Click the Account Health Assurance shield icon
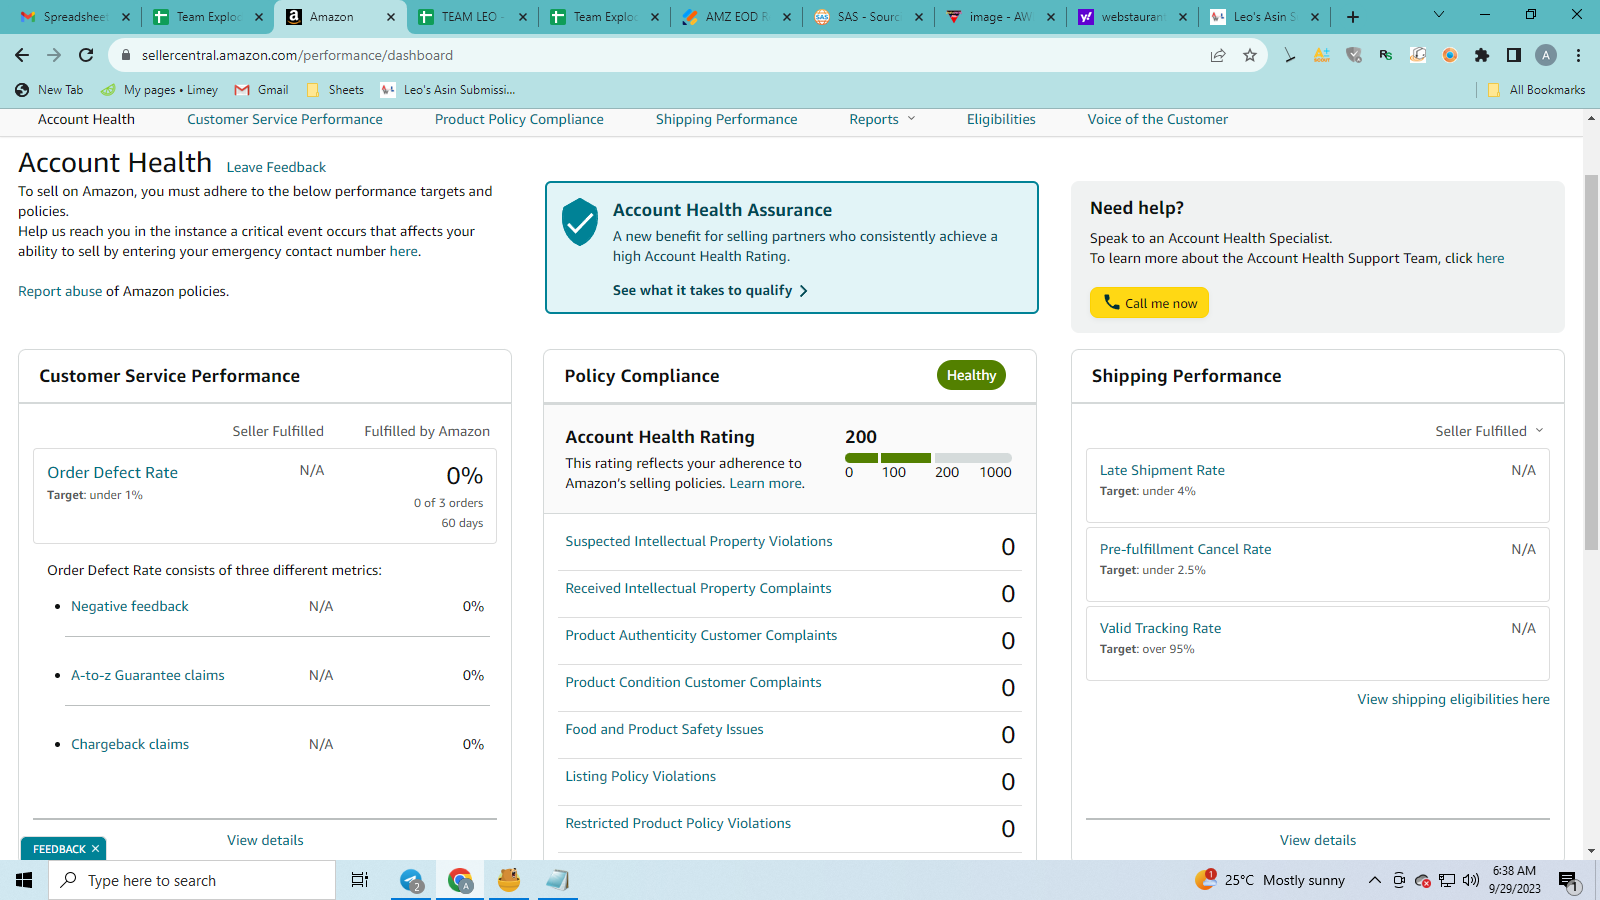 [x=580, y=221]
